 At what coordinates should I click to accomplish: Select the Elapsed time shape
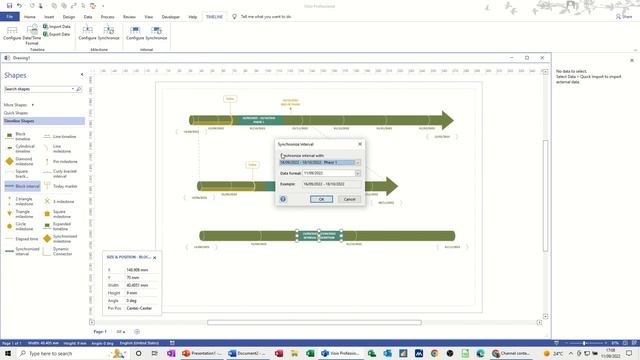click(x=22, y=239)
